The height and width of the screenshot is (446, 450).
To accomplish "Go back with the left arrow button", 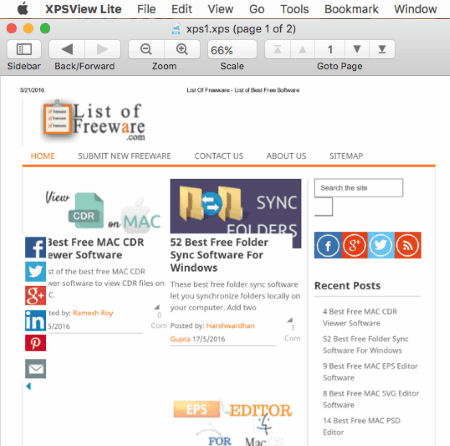I will (x=67, y=49).
